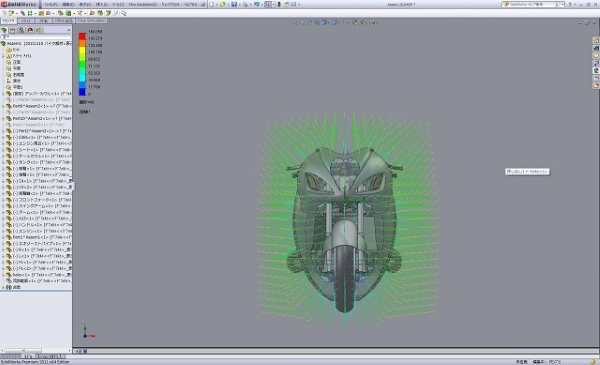The height and width of the screenshot is (365, 600).
Task: Click the red swatch on velocity legend
Action: point(82,36)
